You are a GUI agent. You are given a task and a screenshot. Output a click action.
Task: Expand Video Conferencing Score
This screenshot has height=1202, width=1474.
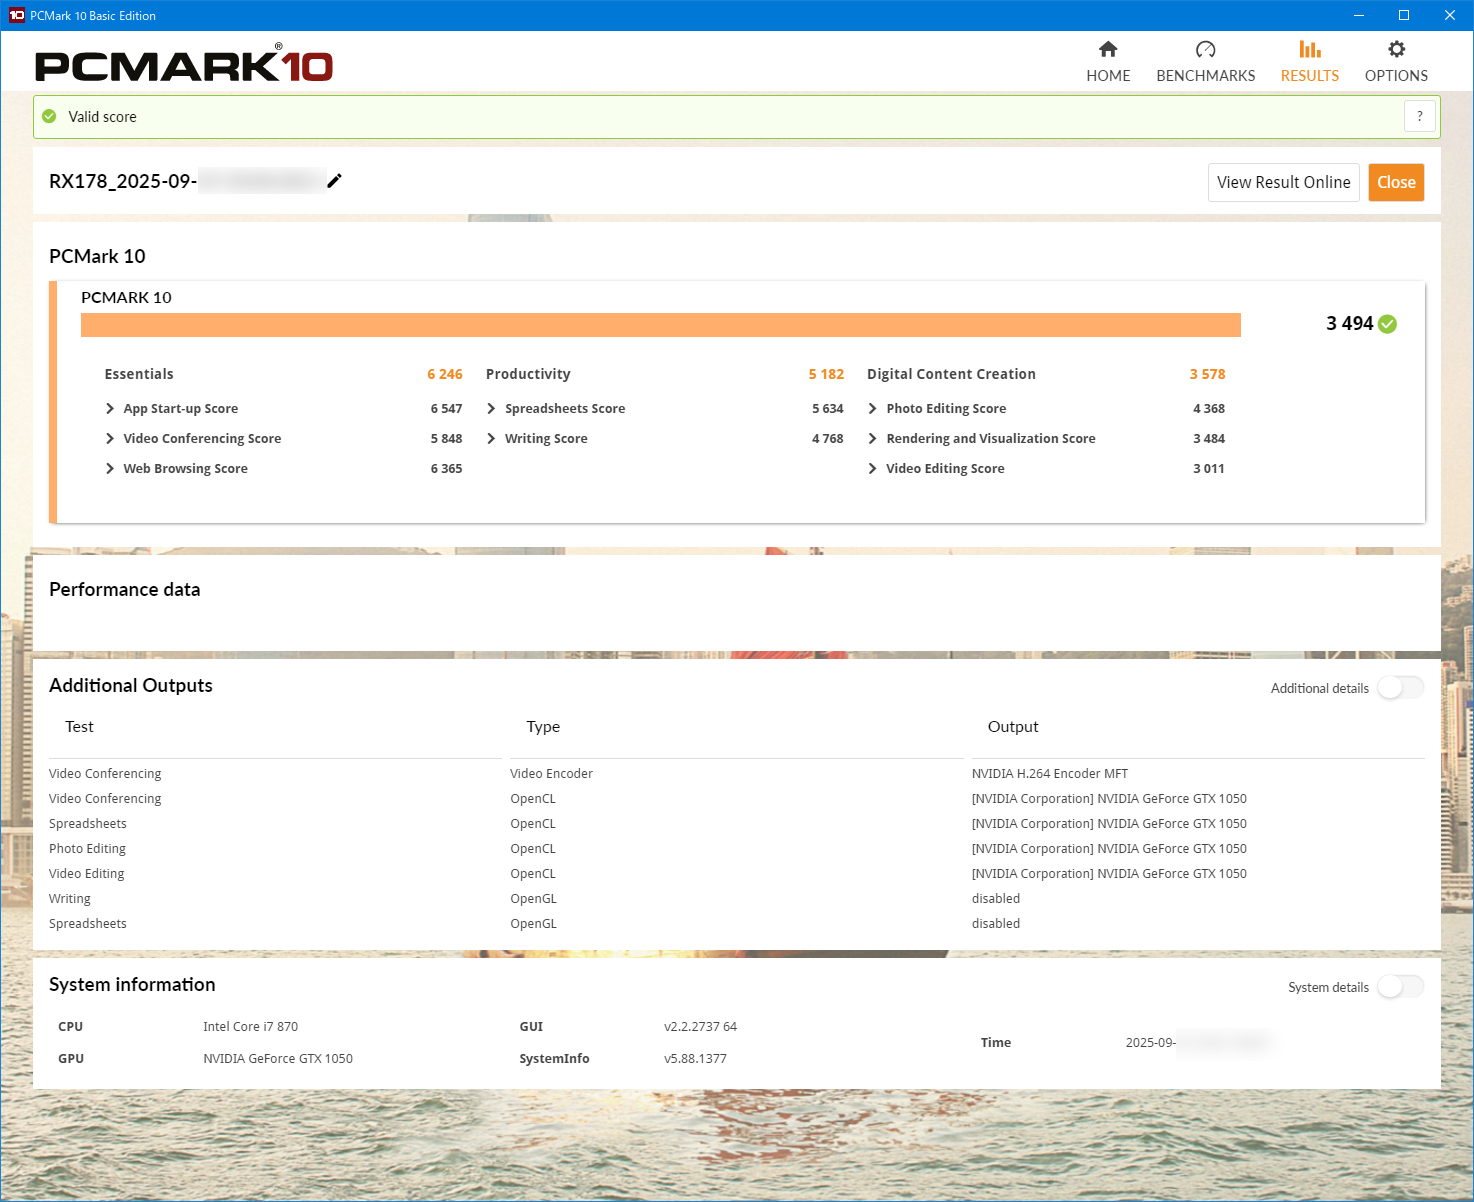[x=110, y=438]
